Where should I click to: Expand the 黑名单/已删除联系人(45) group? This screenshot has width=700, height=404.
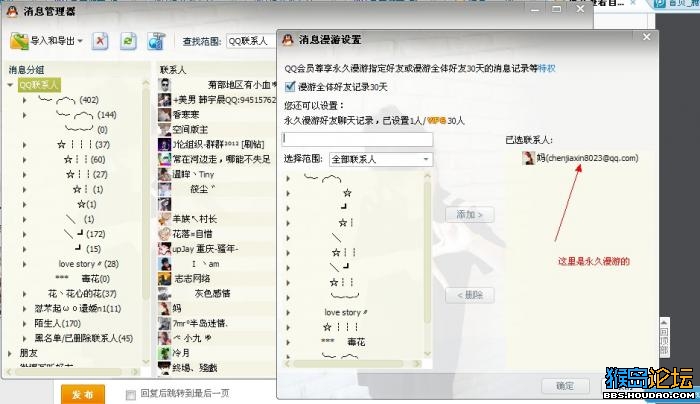(x=25, y=338)
